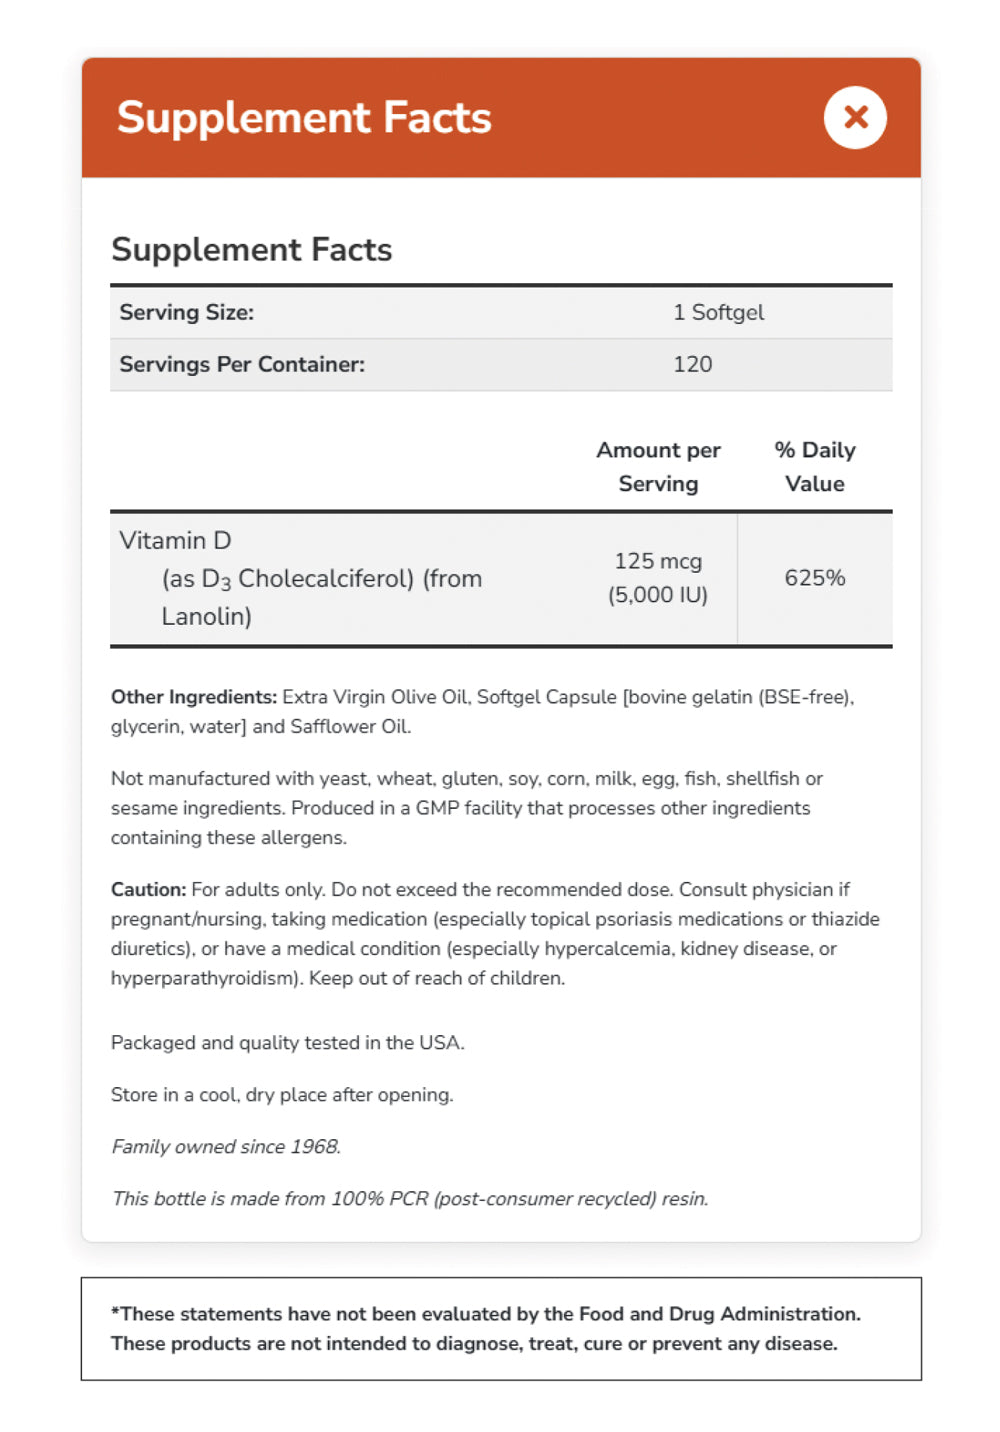Click the orange Supplement Facts header title
The width and height of the screenshot is (1000, 1432).
coord(304,118)
